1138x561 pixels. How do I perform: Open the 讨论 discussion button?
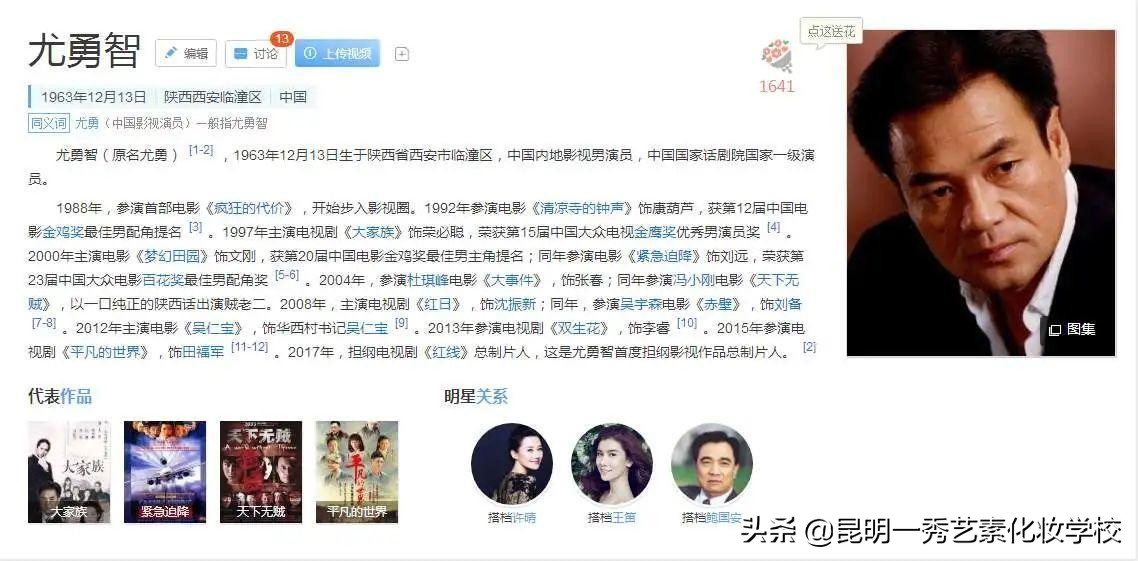click(255, 53)
